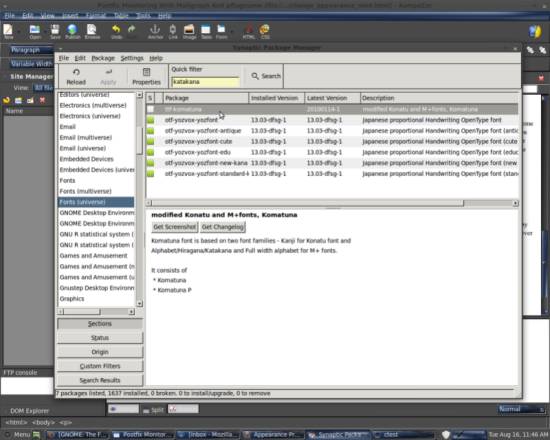Click the Get Screenshot button
The image size is (550, 440).
pyautogui.click(x=175, y=227)
